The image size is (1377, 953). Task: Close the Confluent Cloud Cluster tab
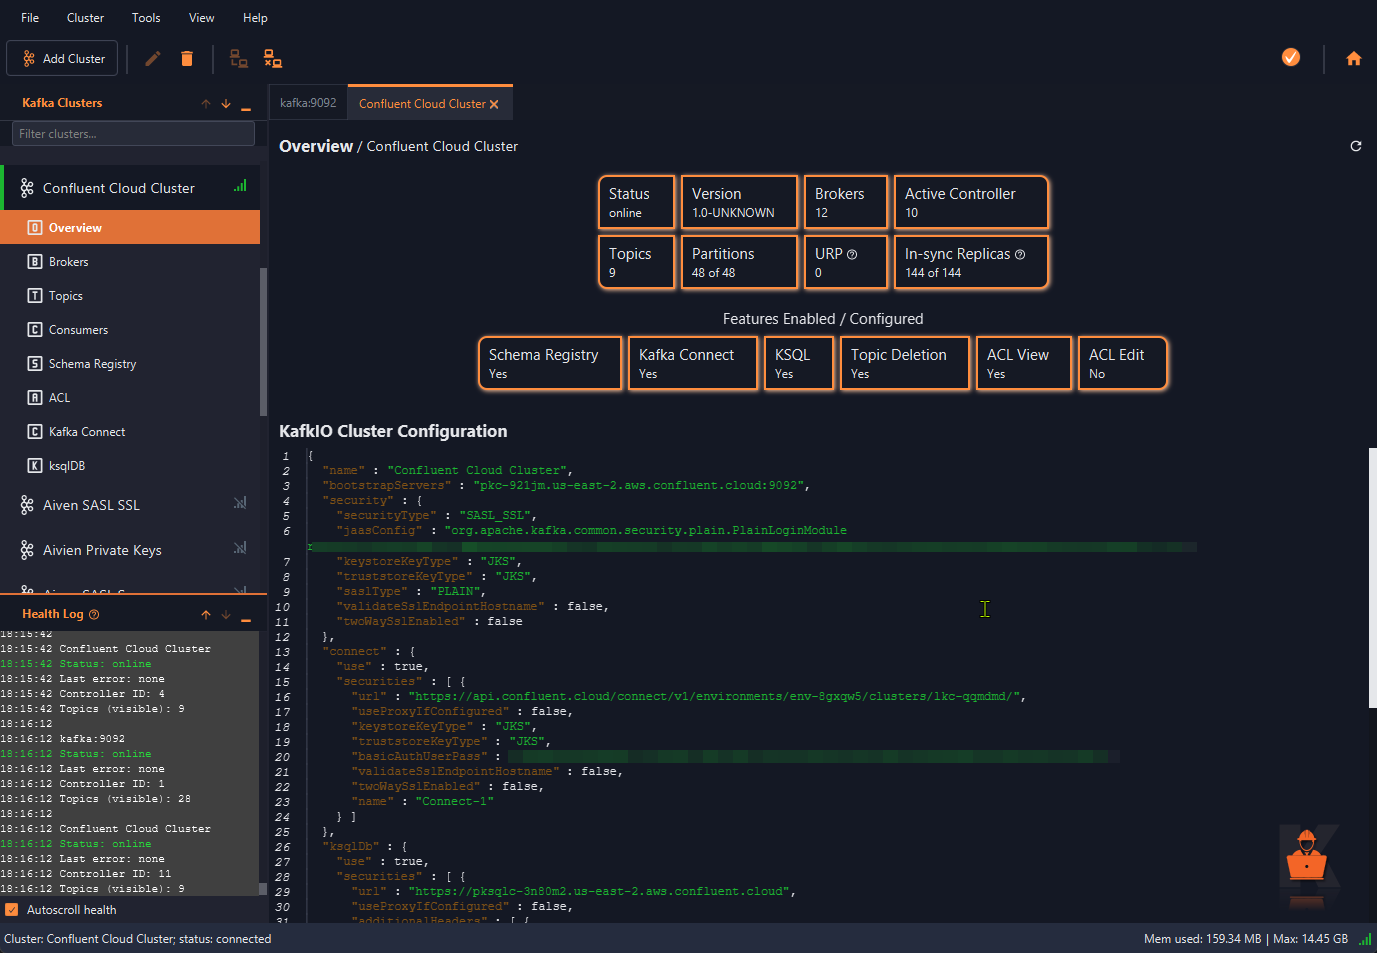tap(494, 104)
